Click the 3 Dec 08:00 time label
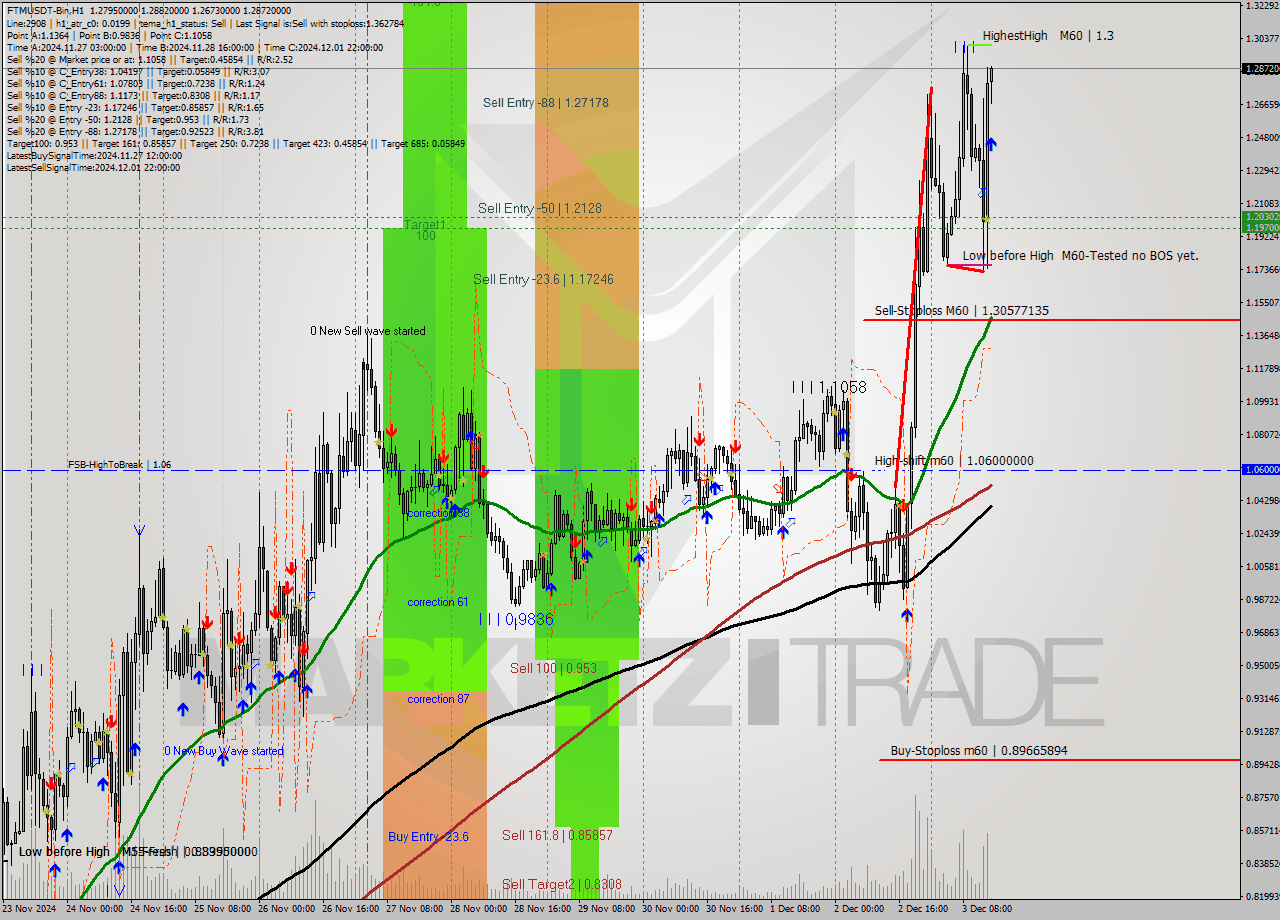The height and width of the screenshot is (920, 1280). pyautogui.click(x=988, y=909)
